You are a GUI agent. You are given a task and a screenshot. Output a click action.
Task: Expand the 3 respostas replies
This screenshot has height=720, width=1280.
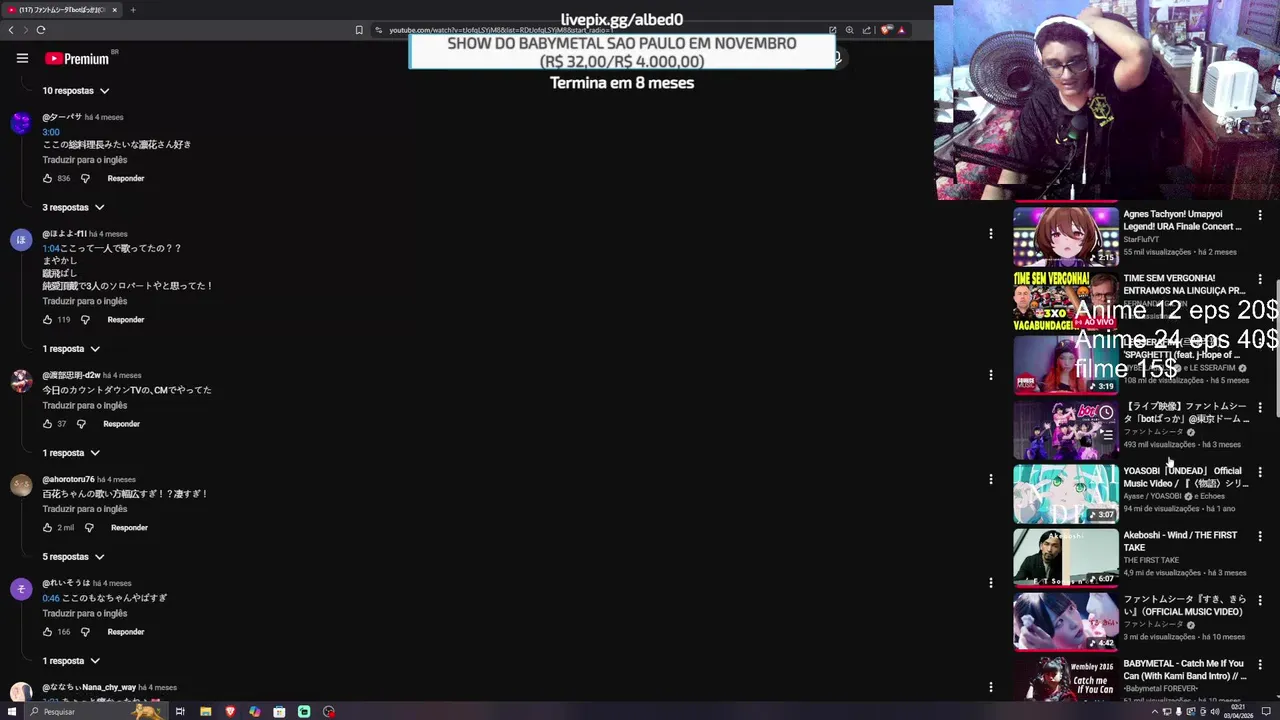click(73, 208)
